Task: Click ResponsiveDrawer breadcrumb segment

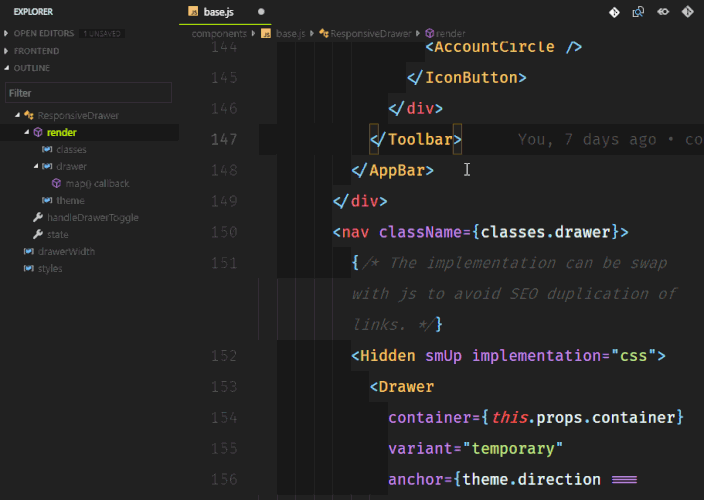Action: point(371,34)
